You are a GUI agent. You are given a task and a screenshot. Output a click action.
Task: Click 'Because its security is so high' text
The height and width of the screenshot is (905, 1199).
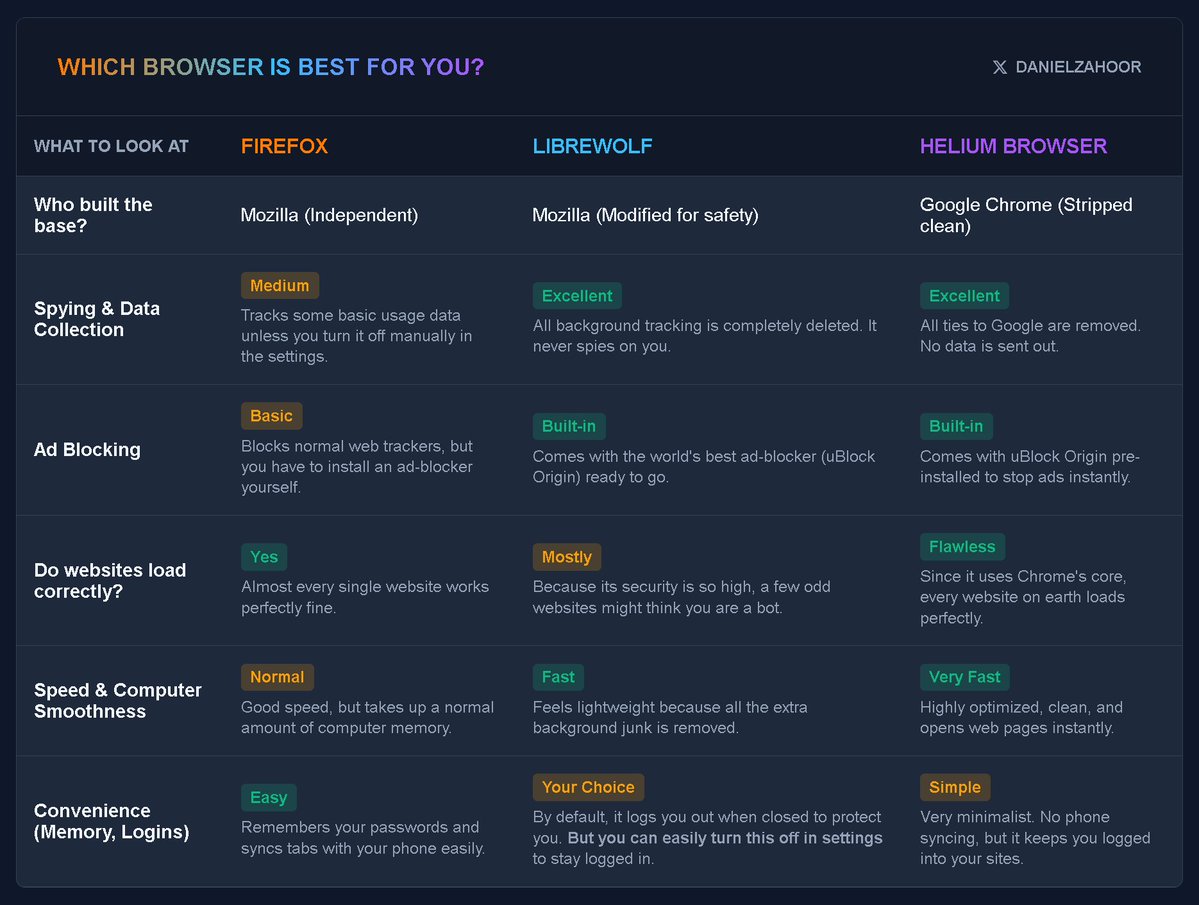[x=681, y=598]
